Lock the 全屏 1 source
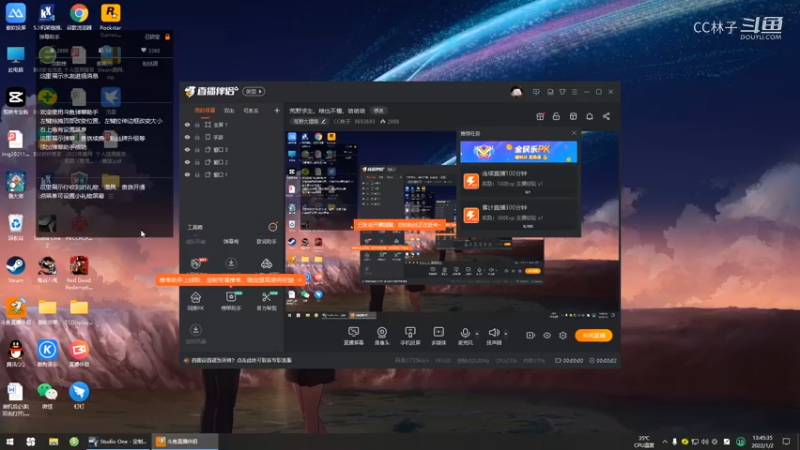 197,124
